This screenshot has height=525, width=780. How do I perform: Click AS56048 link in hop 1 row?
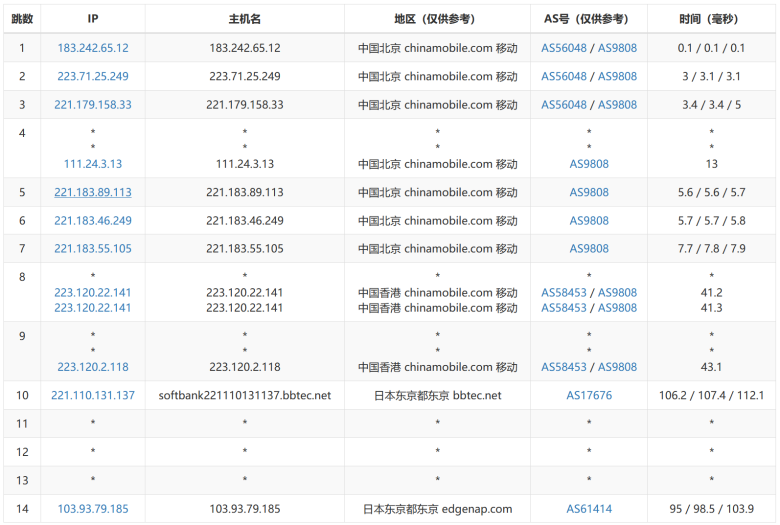[x=564, y=48]
